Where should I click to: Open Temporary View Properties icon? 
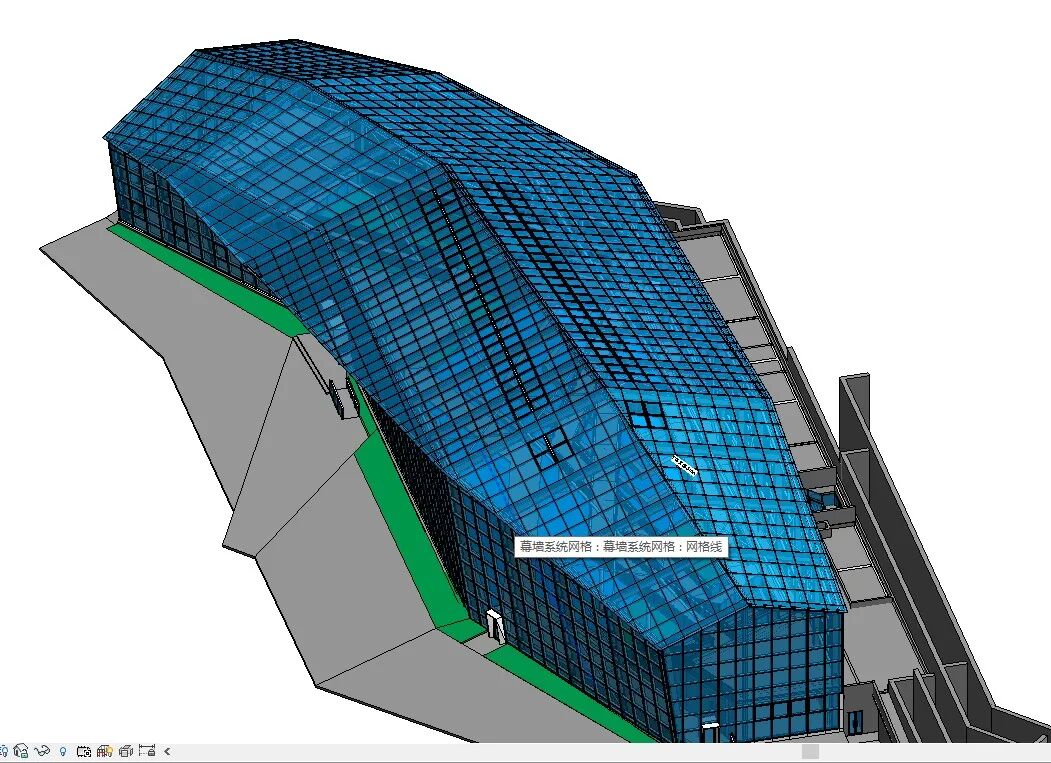[x=84, y=751]
